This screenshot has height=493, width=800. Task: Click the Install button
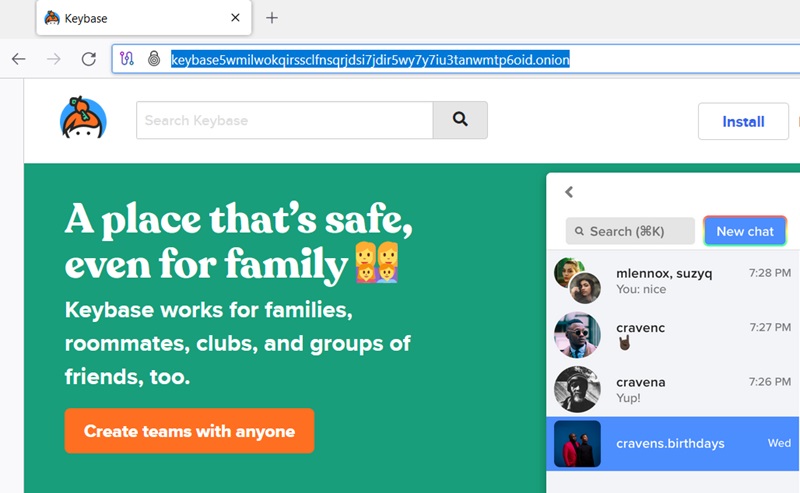[x=743, y=121]
